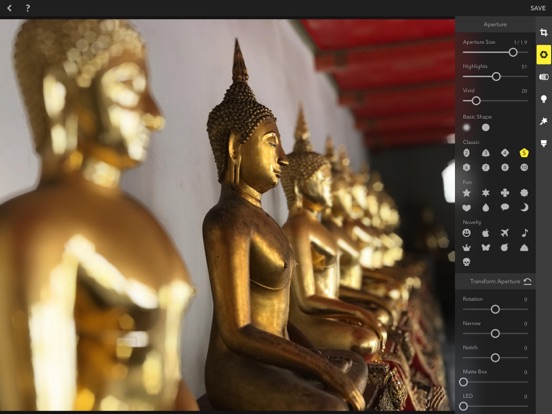
Task: Click the Aperture panel header
Action: pyautogui.click(x=495, y=24)
